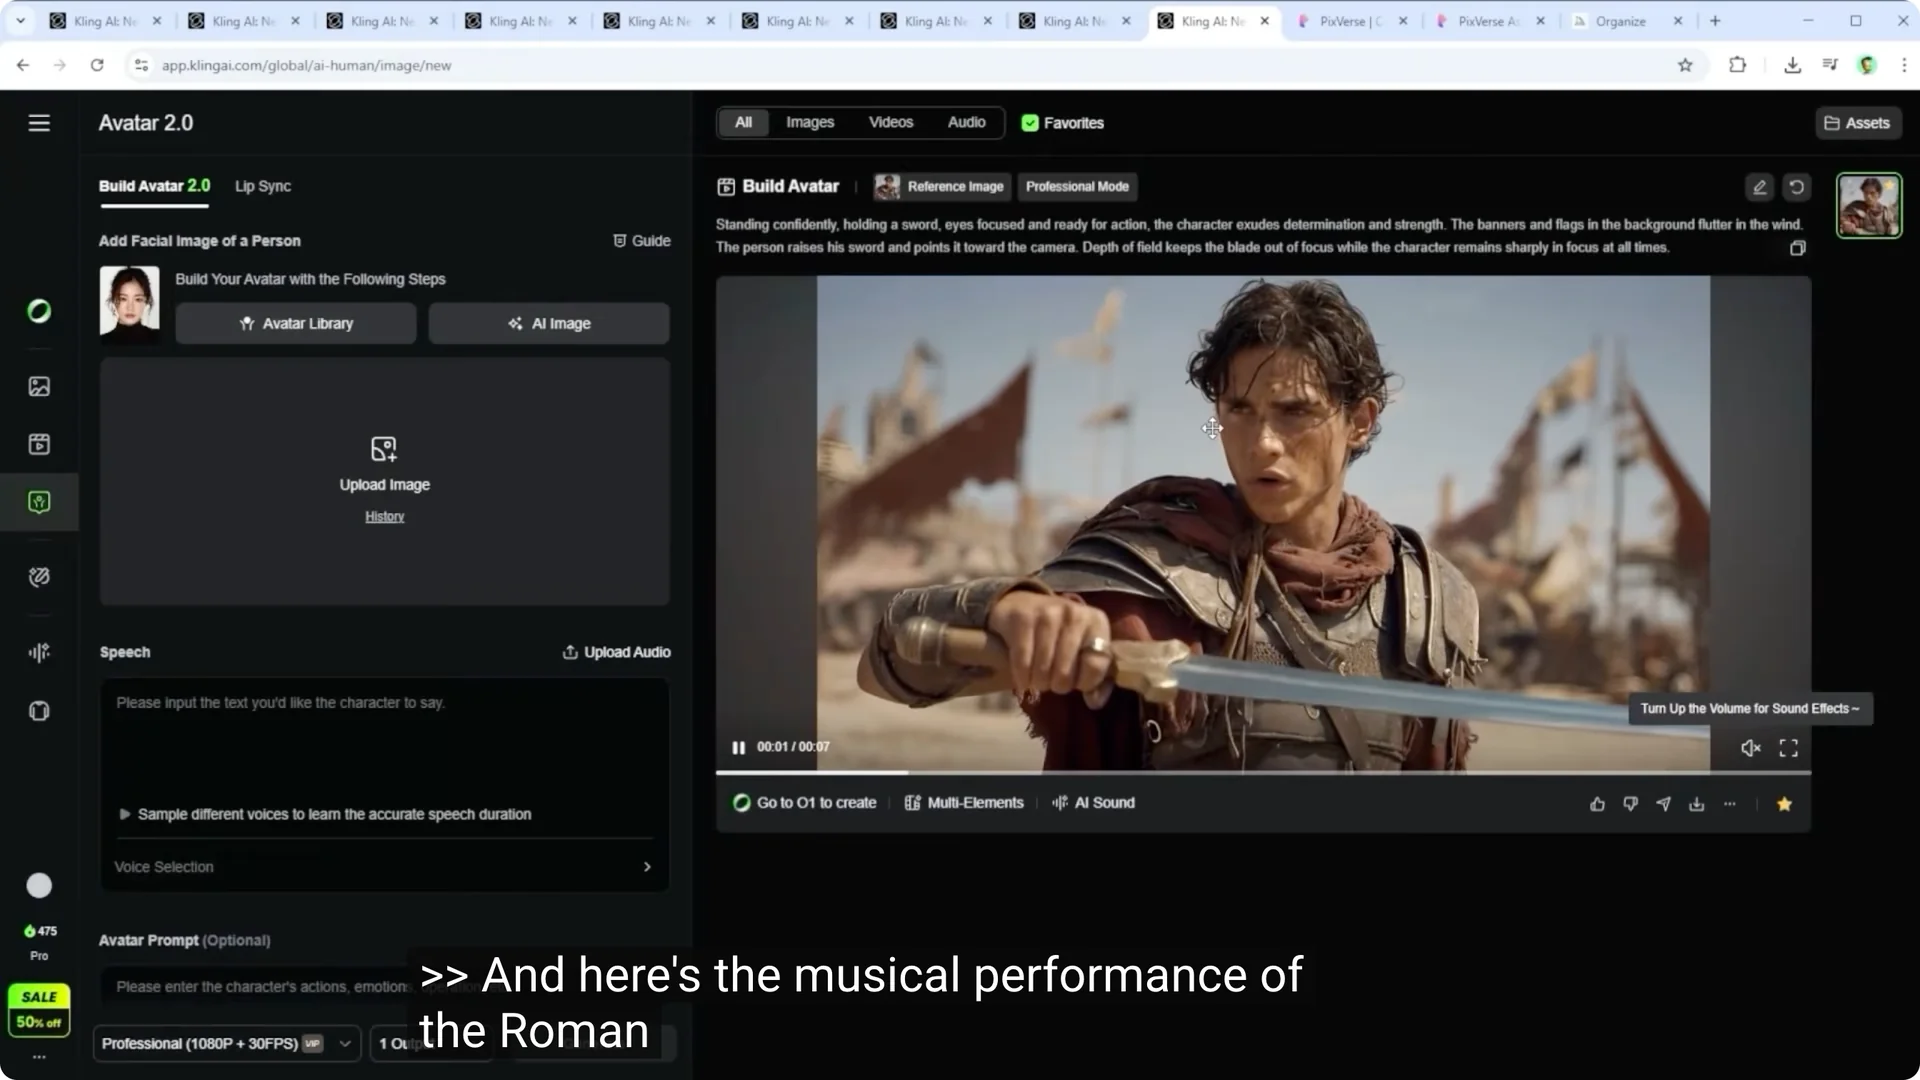This screenshot has height=1080, width=1920.
Task: Open the Guide link
Action: pyautogui.click(x=641, y=241)
